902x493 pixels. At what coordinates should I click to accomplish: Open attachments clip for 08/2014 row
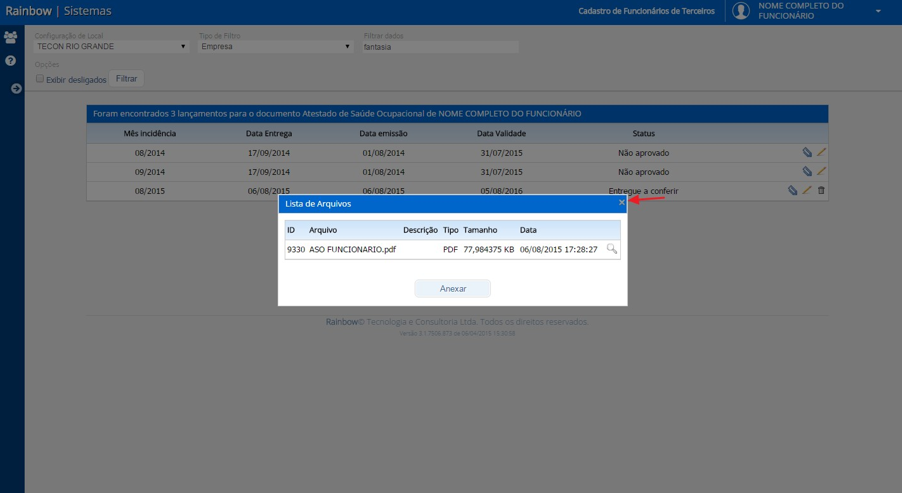point(807,152)
